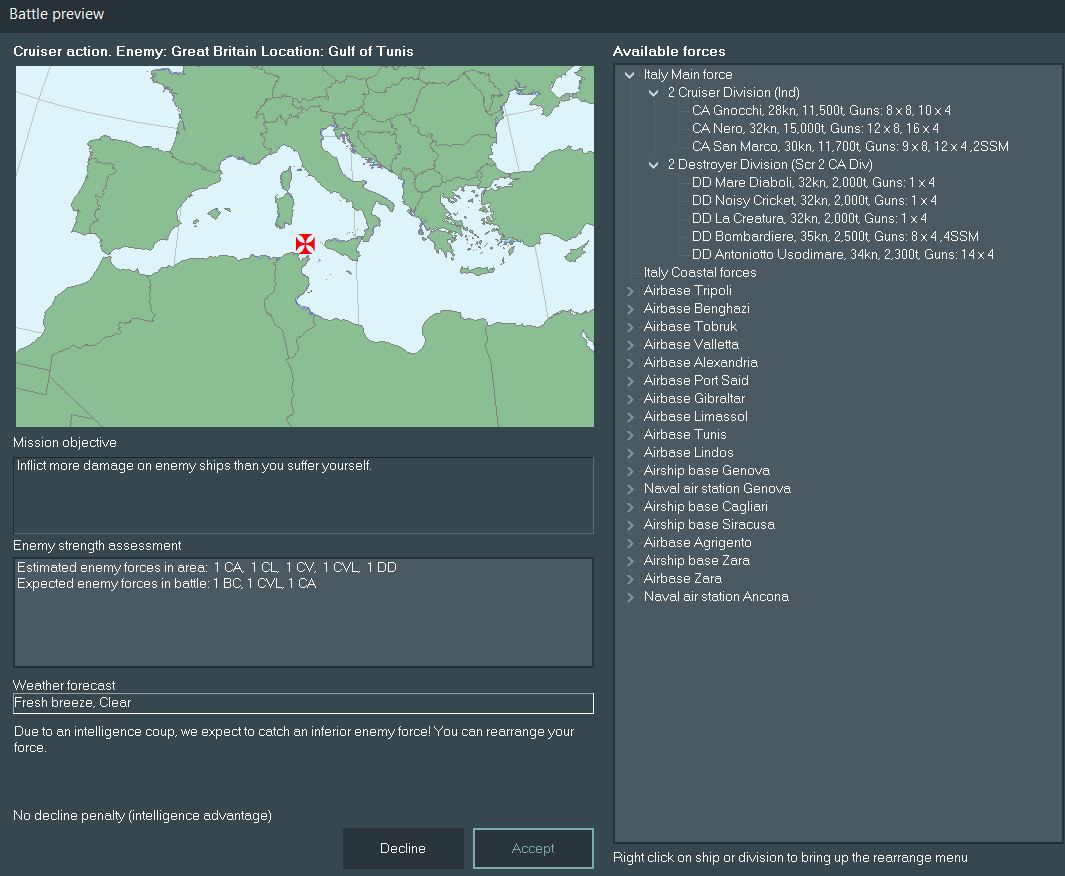Image resolution: width=1065 pixels, height=876 pixels.
Task: Click the Accept button
Action: (533, 848)
